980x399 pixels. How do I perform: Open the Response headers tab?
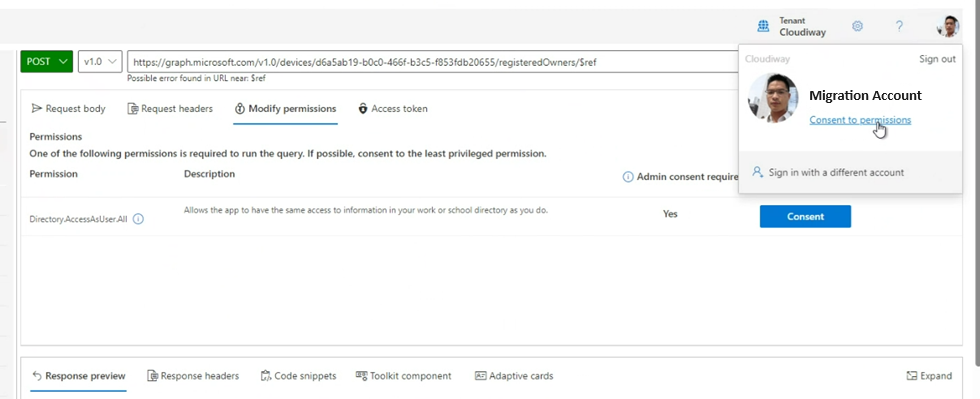(193, 376)
